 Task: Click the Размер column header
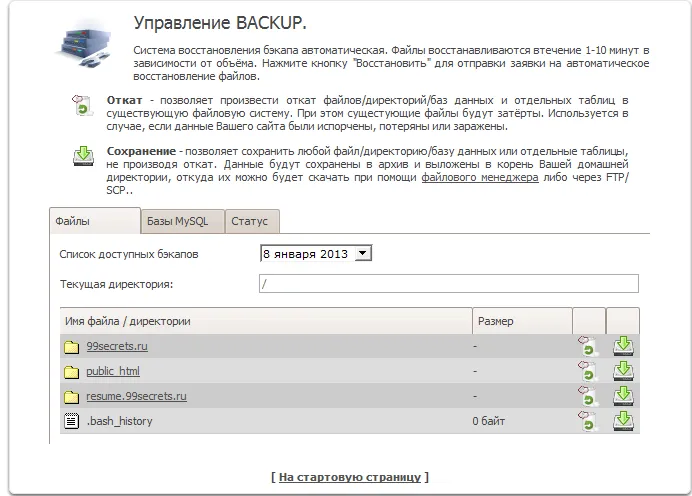click(x=522, y=321)
